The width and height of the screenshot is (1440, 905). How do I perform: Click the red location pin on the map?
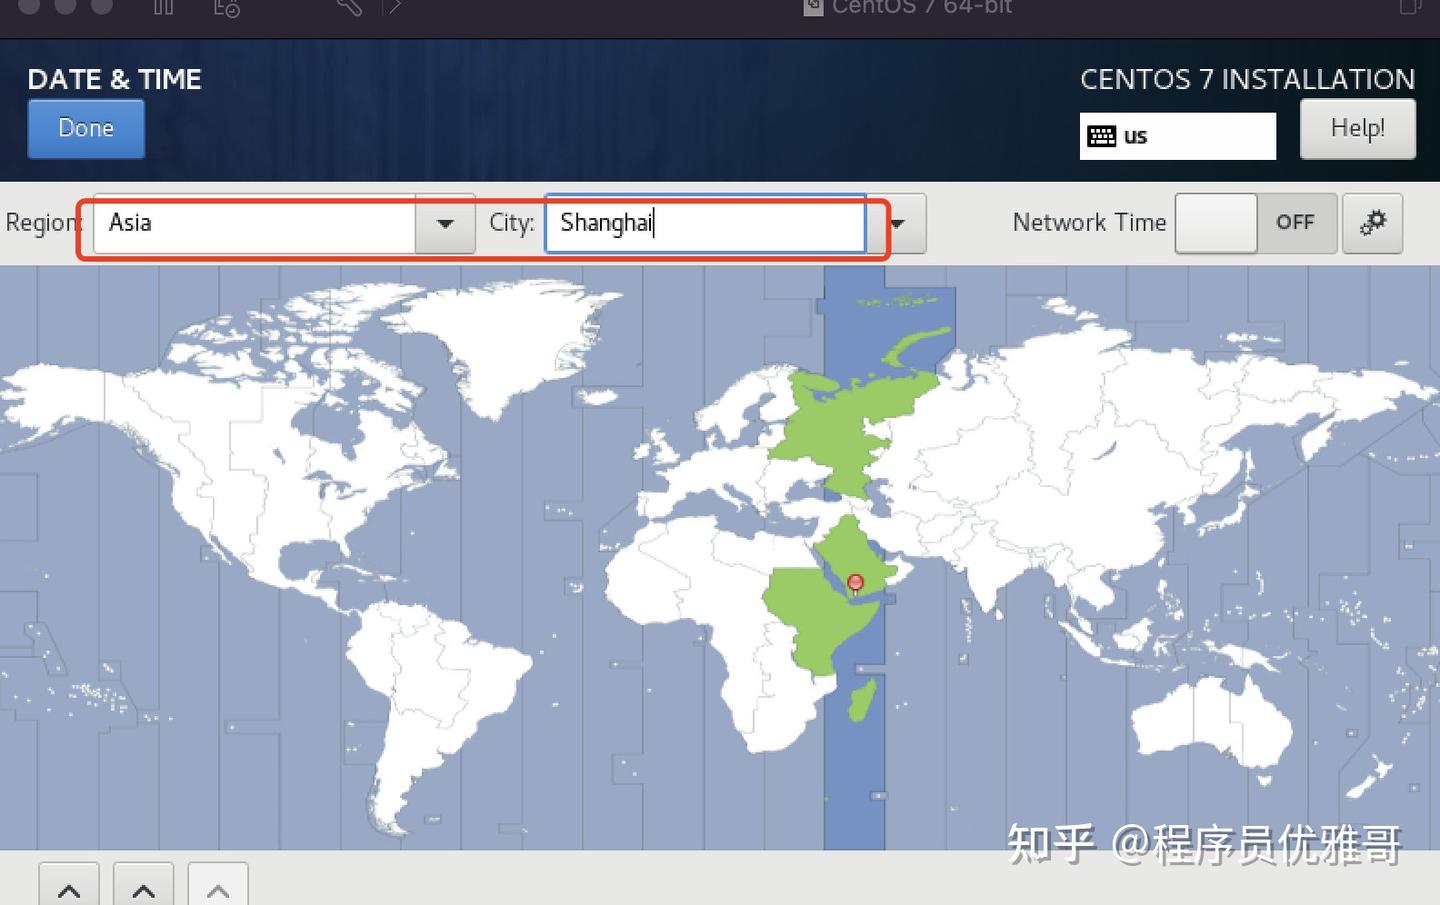click(x=855, y=583)
